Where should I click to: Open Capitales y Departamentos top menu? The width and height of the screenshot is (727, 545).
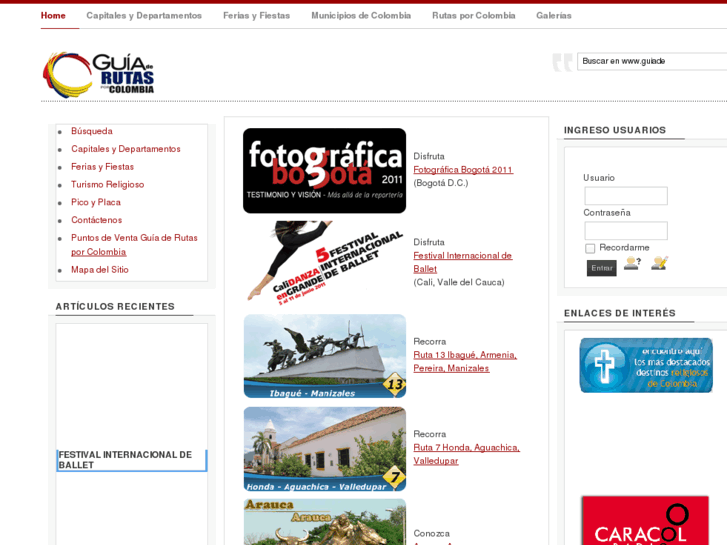tap(144, 15)
